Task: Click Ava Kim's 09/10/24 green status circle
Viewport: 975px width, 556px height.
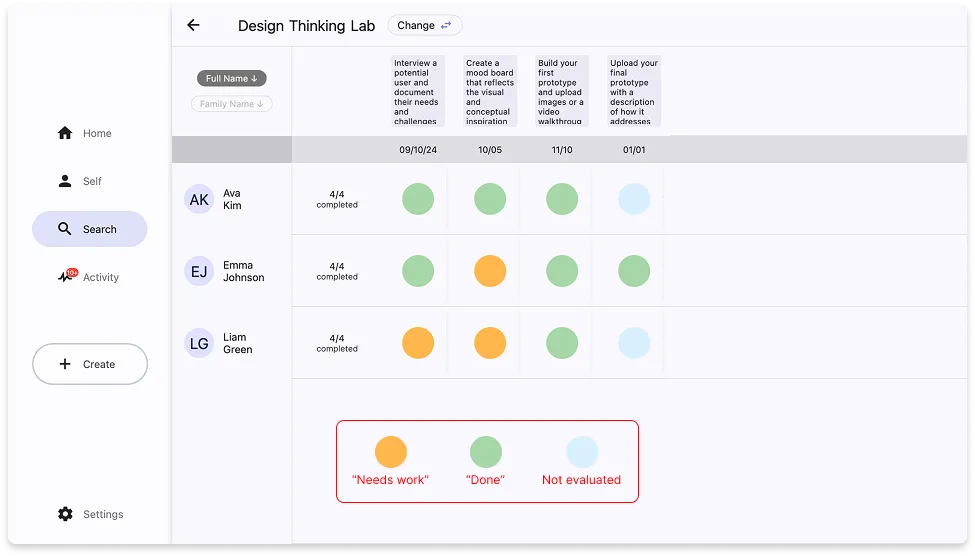Action: (x=418, y=199)
